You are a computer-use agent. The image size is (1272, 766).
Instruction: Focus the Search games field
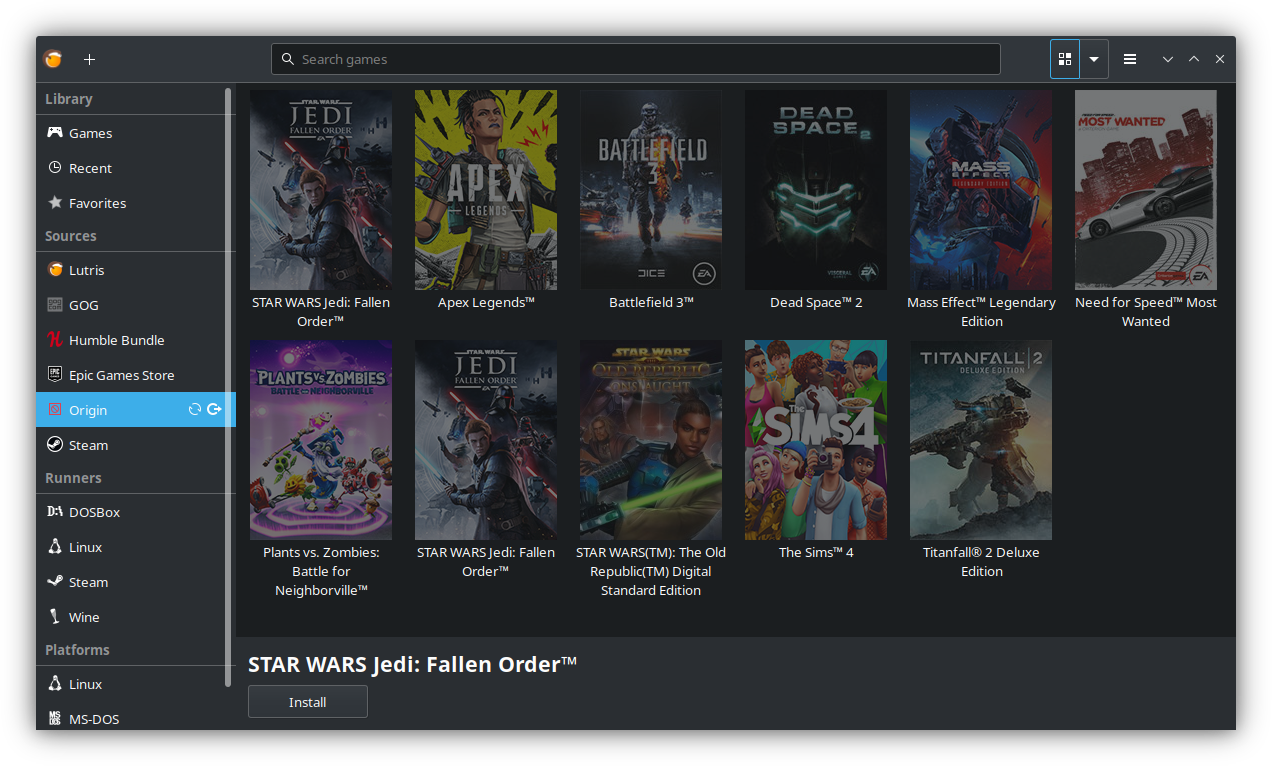tap(636, 59)
